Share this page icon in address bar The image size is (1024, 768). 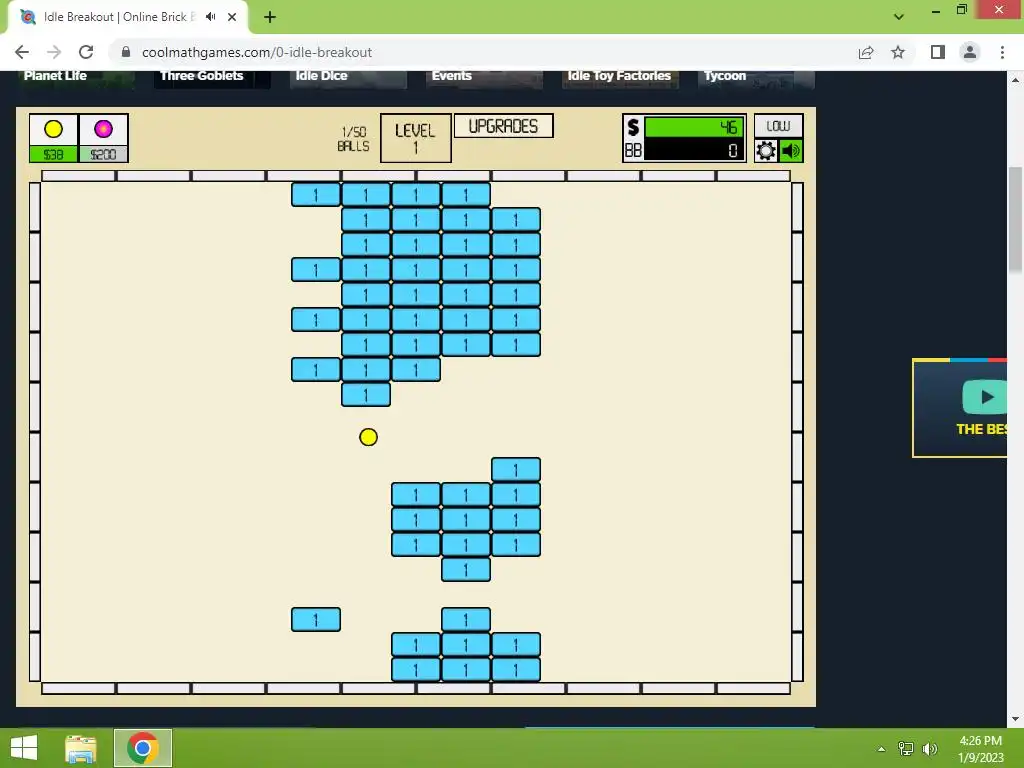pos(866,52)
